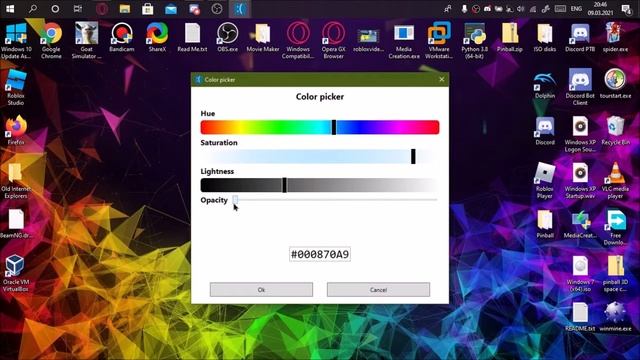Click the Ok button in Color picker
The image size is (640, 360).
pyautogui.click(x=261, y=290)
